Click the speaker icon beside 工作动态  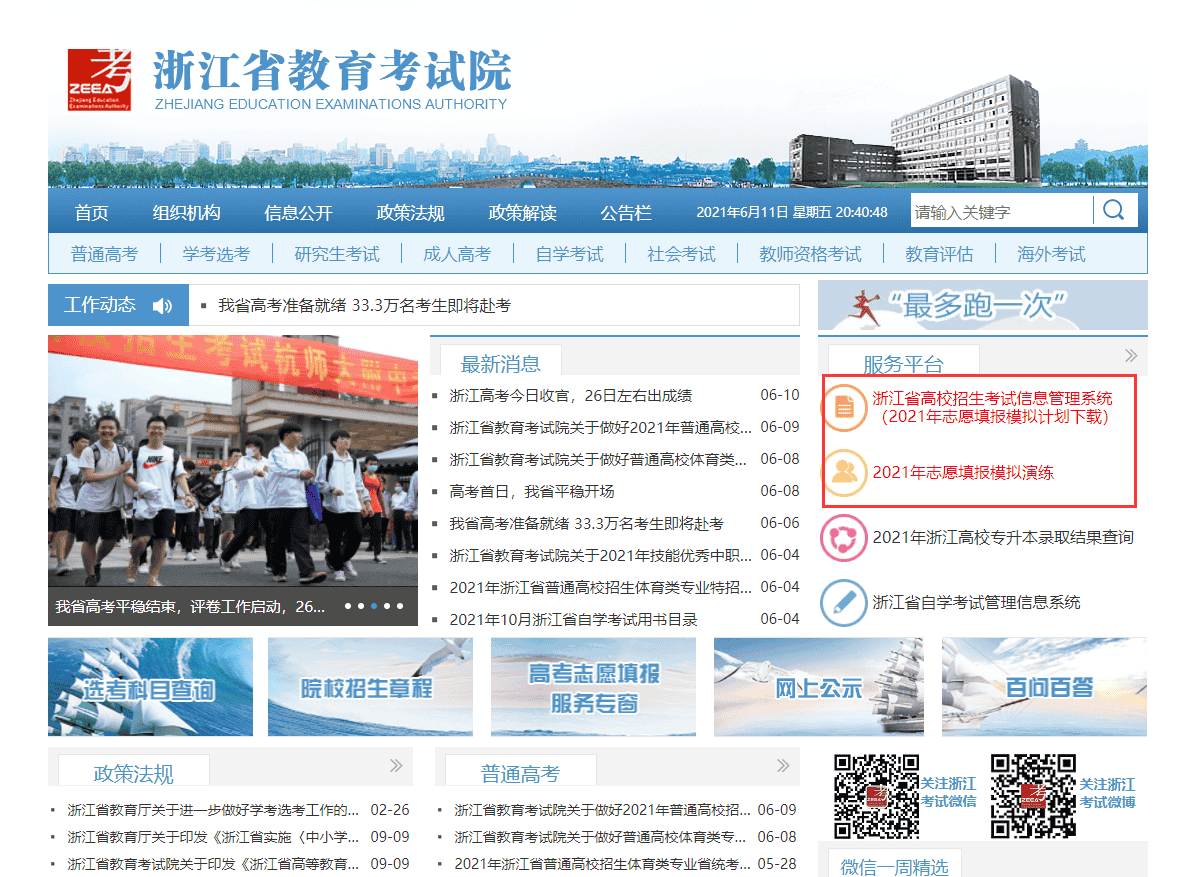click(x=162, y=306)
